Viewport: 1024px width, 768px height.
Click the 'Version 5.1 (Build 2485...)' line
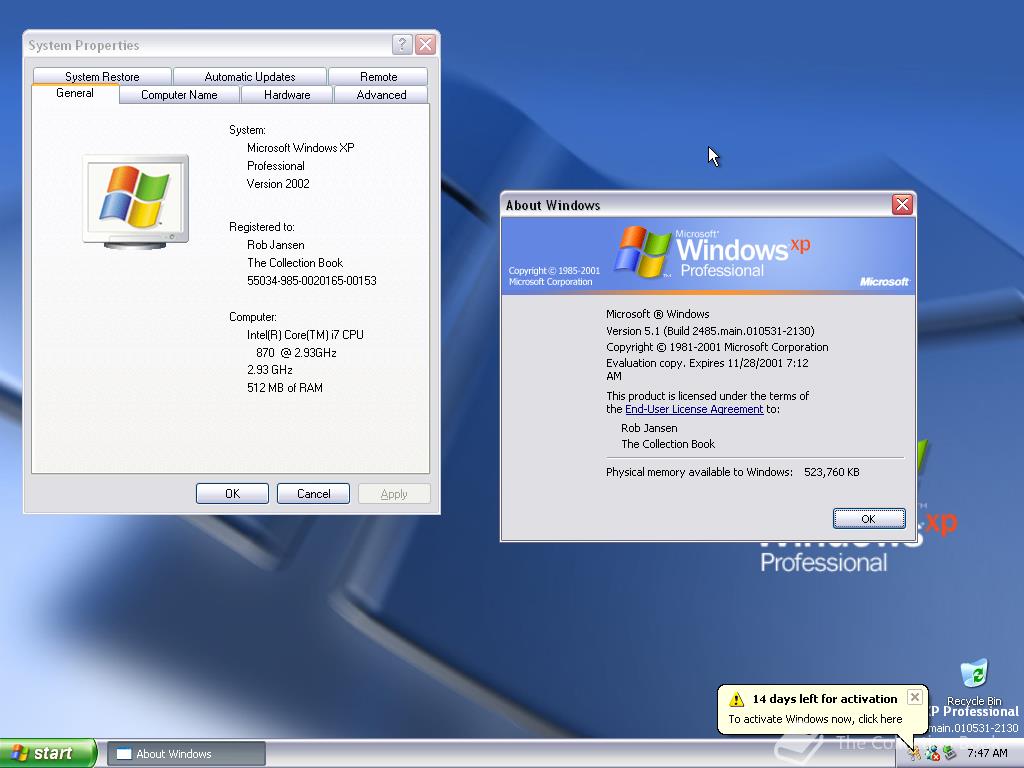tap(710, 331)
